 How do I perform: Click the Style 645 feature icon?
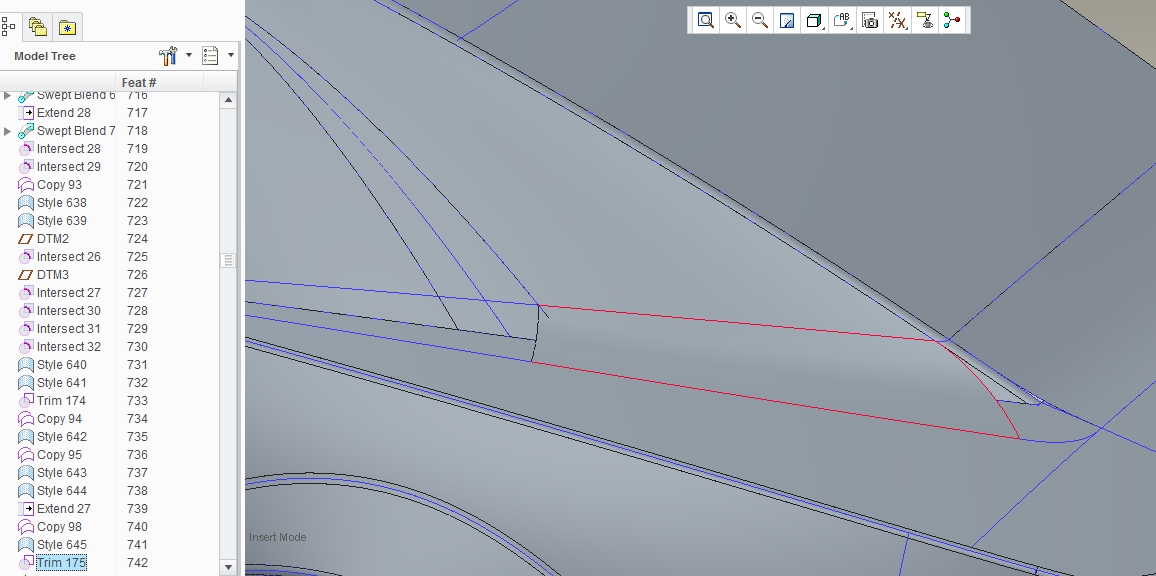click(26, 545)
